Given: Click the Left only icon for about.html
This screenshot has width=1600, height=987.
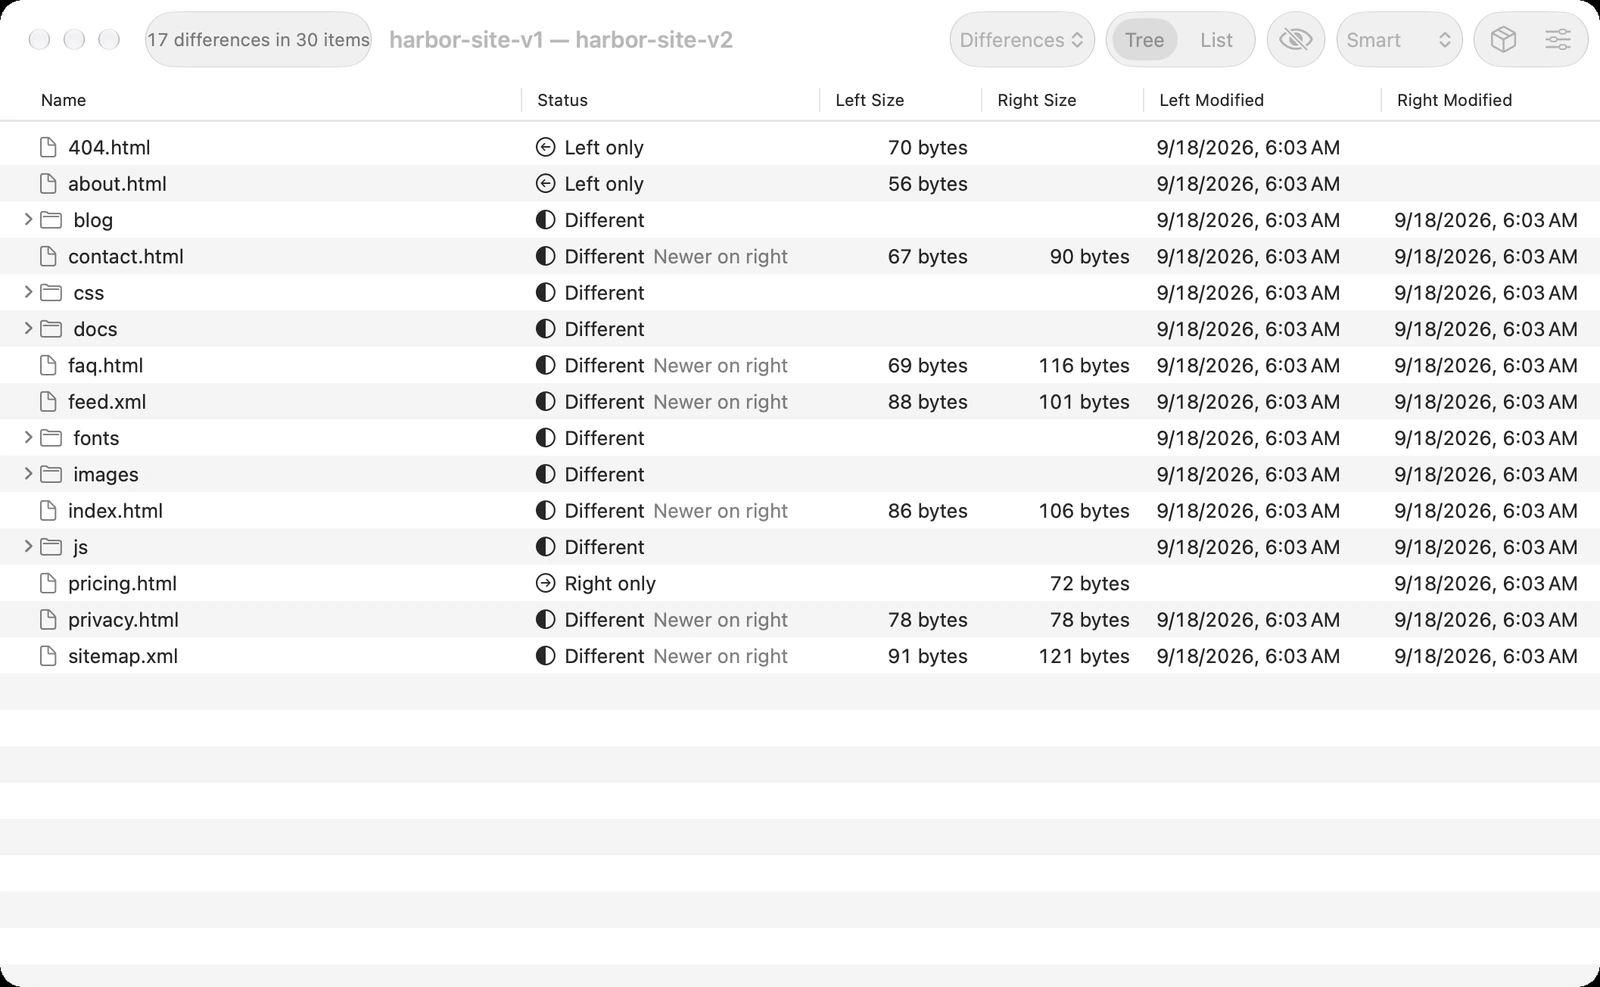Looking at the screenshot, I should 545,183.
